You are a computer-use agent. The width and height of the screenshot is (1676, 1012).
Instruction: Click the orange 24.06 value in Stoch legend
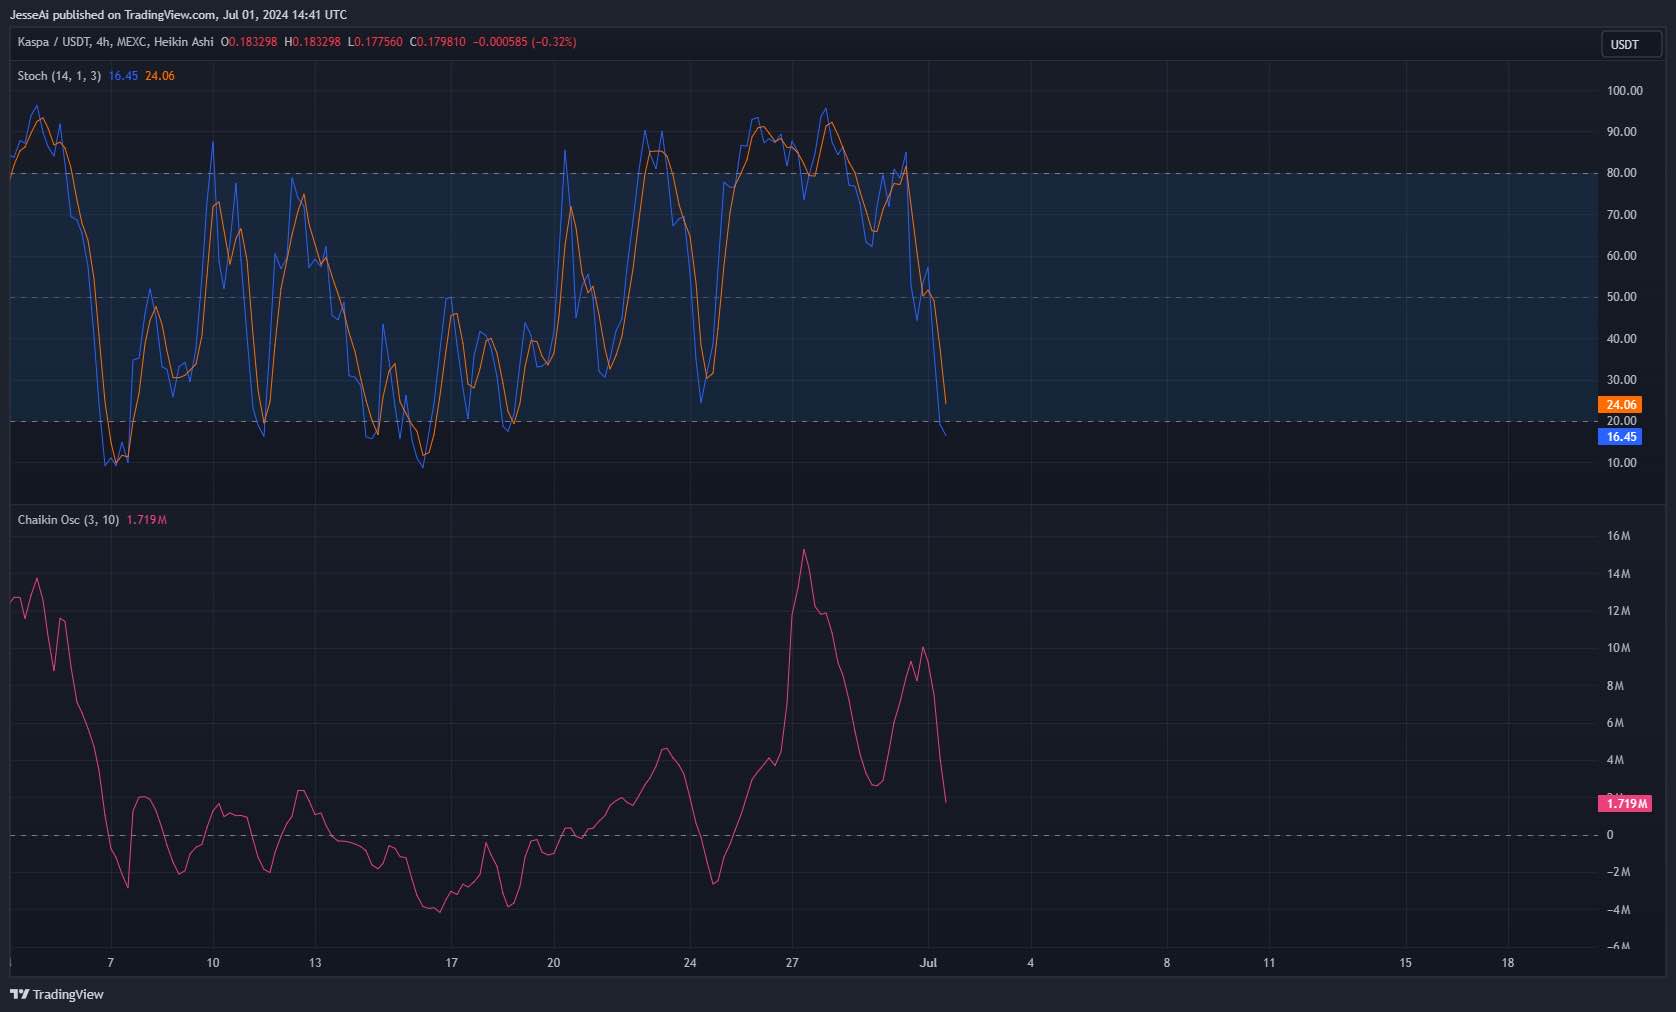160,76
